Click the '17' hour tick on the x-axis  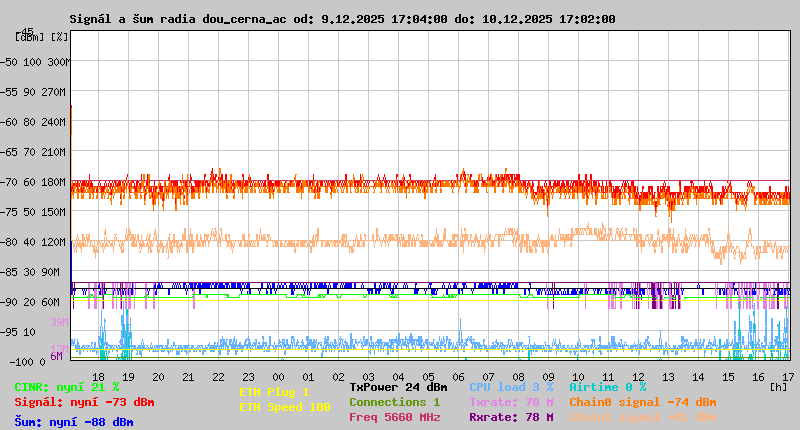coord(788,377)
